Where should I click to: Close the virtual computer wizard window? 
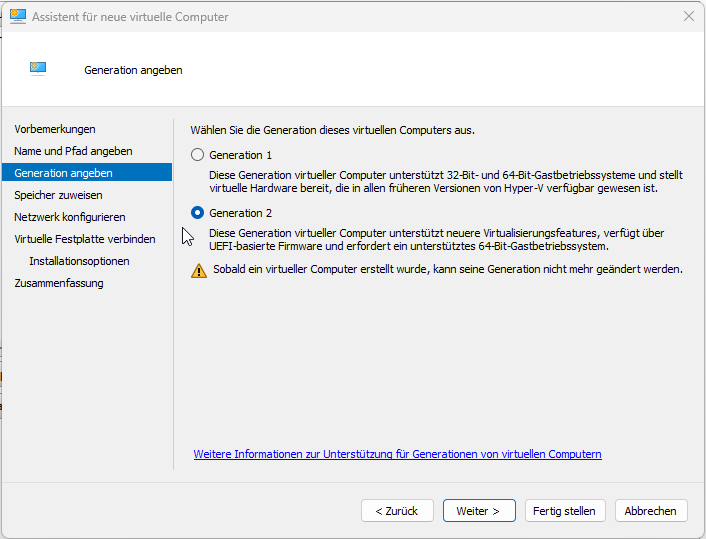(x=688, y=17)
